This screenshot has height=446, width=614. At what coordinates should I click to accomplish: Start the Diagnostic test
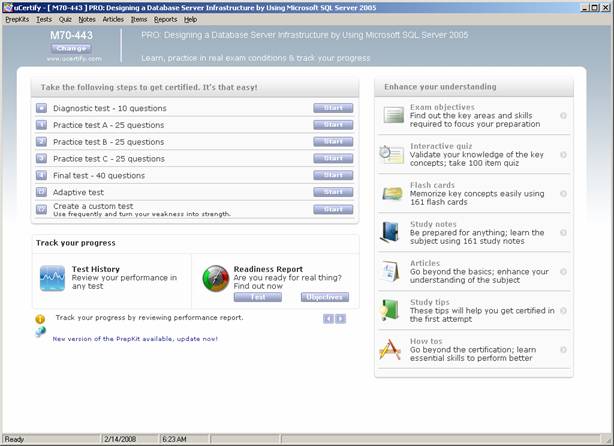[333, 108]
